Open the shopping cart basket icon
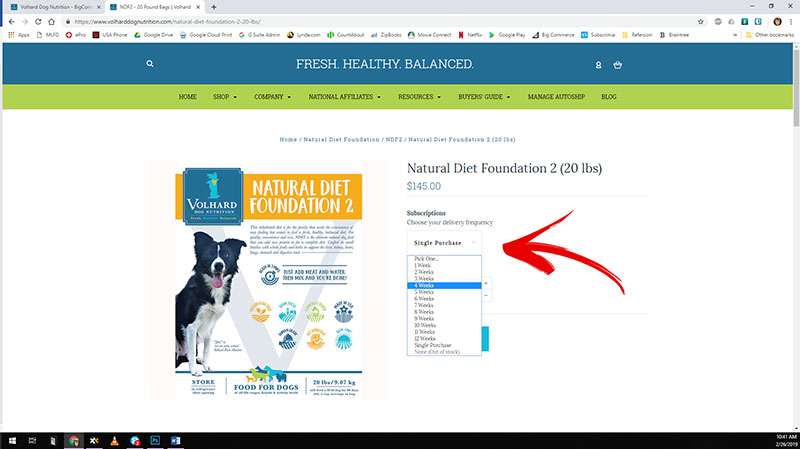This screenshot has width=800, height=449. [x=617, y=65]
